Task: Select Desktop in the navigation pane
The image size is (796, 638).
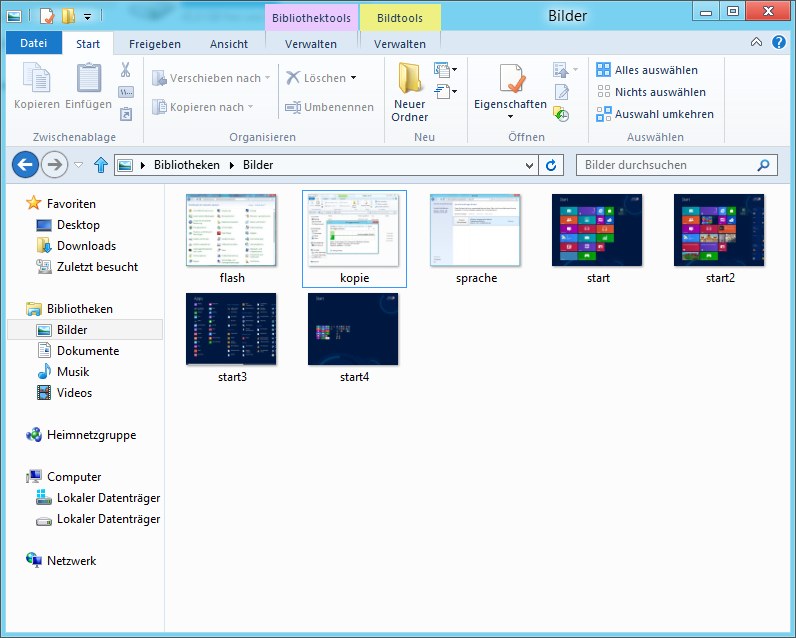Action: [x=68, y=224]
